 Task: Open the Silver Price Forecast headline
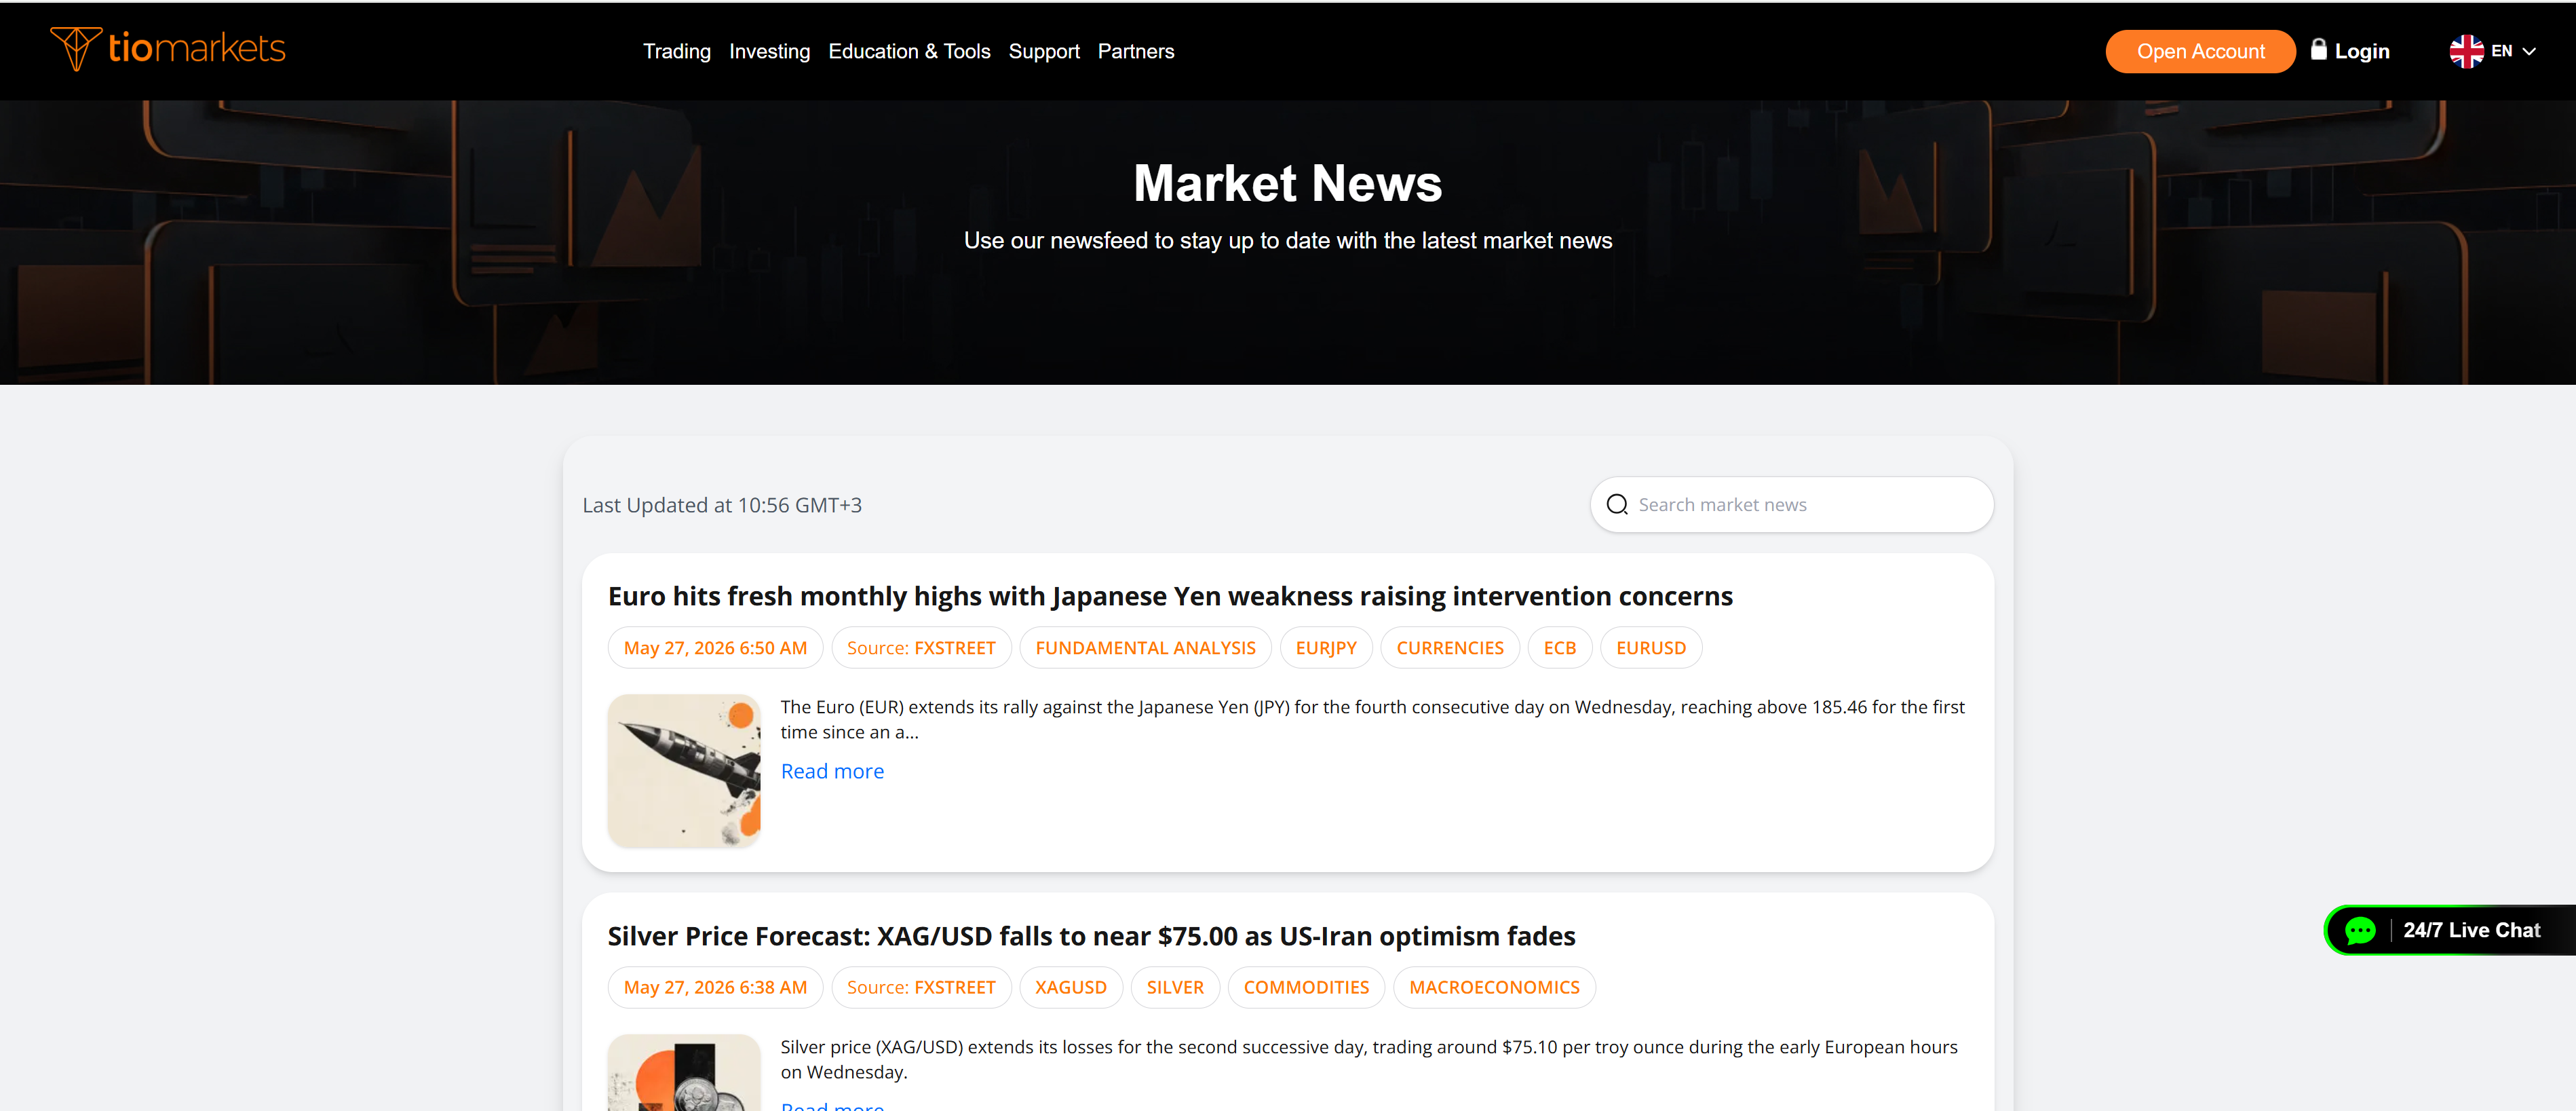click(x=1091, y=936)
